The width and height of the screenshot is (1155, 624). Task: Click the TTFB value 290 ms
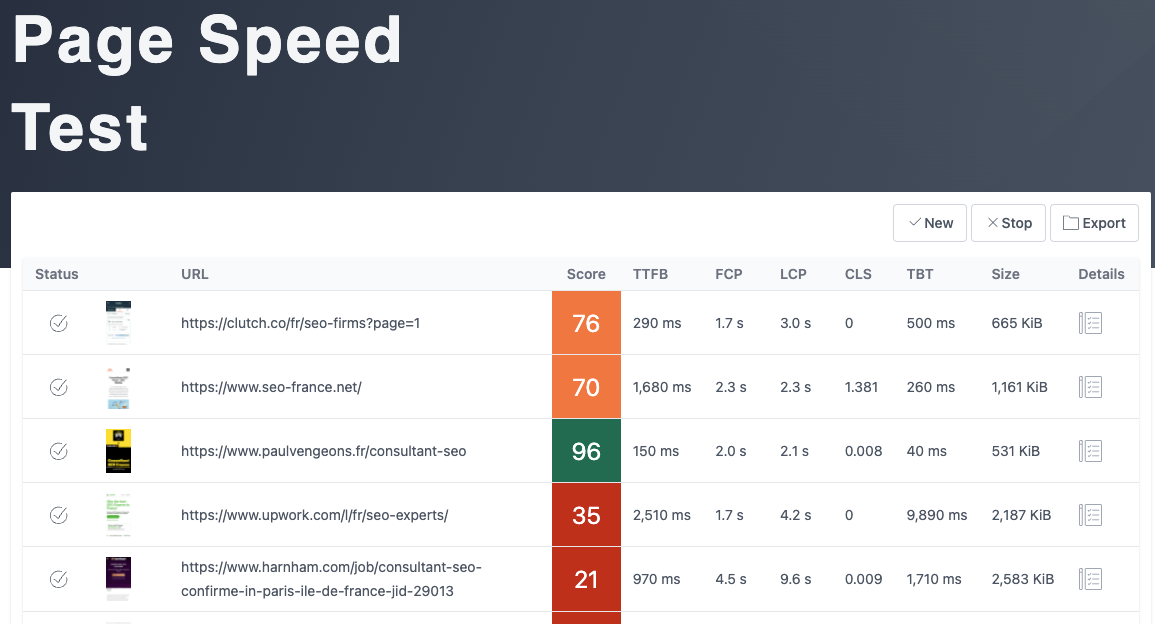click(657, 323)
